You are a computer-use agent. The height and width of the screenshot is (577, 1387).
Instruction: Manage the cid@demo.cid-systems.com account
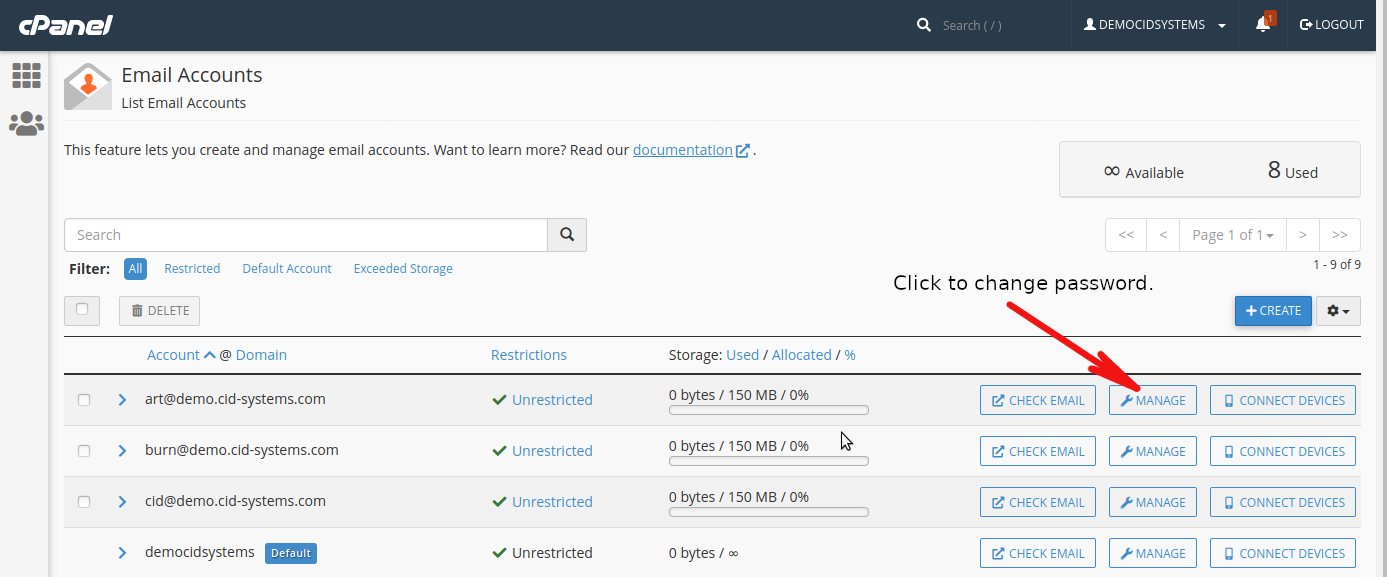tap(1153, 502)
